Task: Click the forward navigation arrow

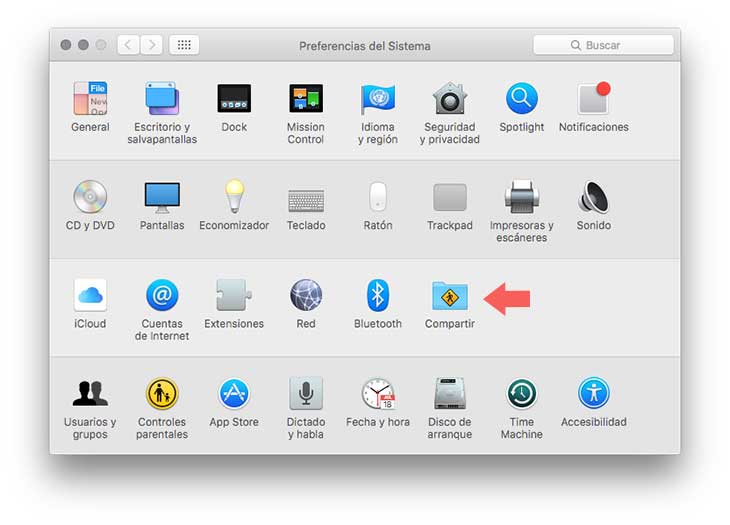Action: point(151,45)
